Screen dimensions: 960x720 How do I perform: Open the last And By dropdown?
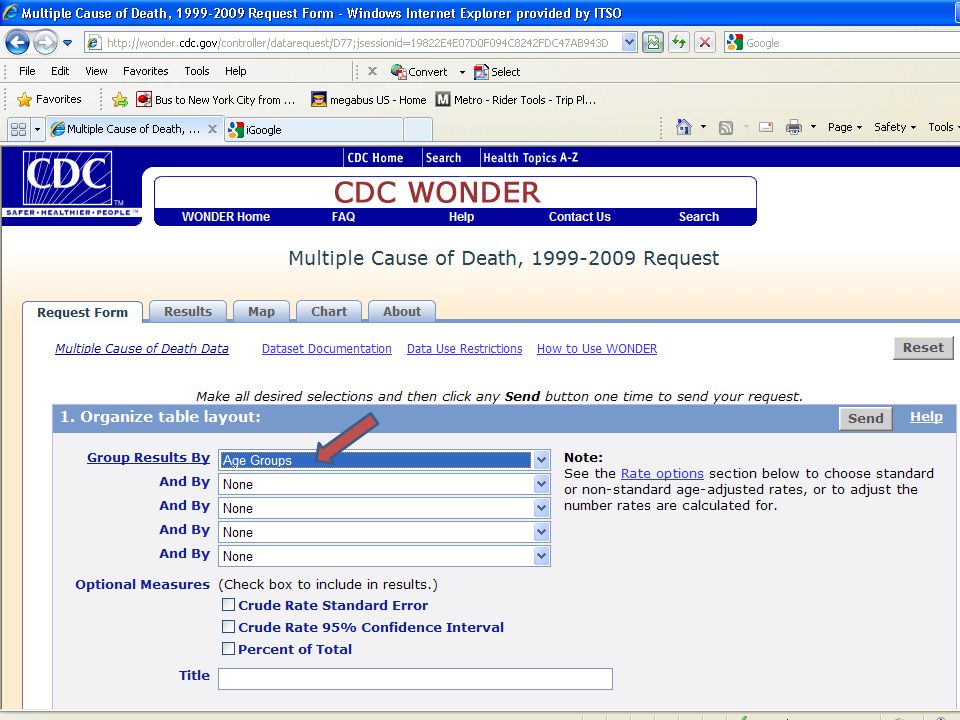coord(384,556)
